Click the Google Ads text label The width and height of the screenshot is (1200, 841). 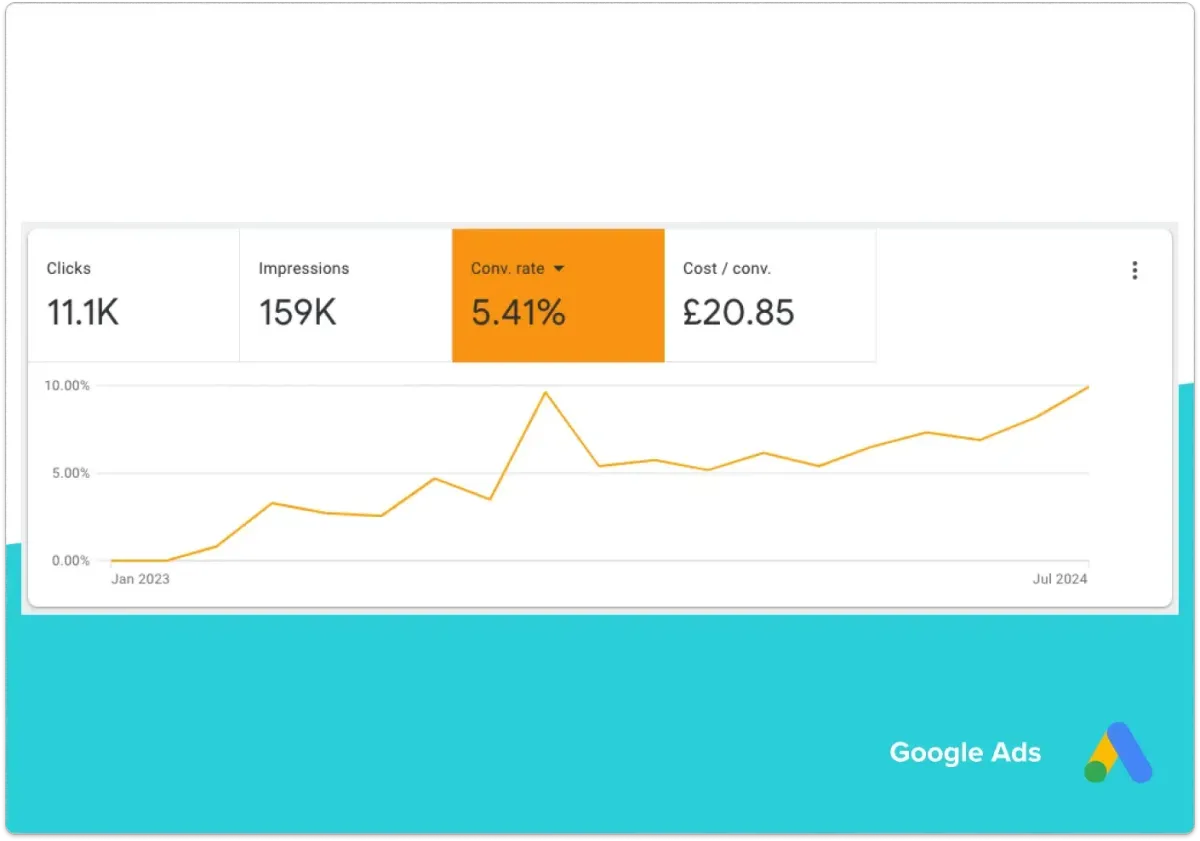tap(965, 752)
